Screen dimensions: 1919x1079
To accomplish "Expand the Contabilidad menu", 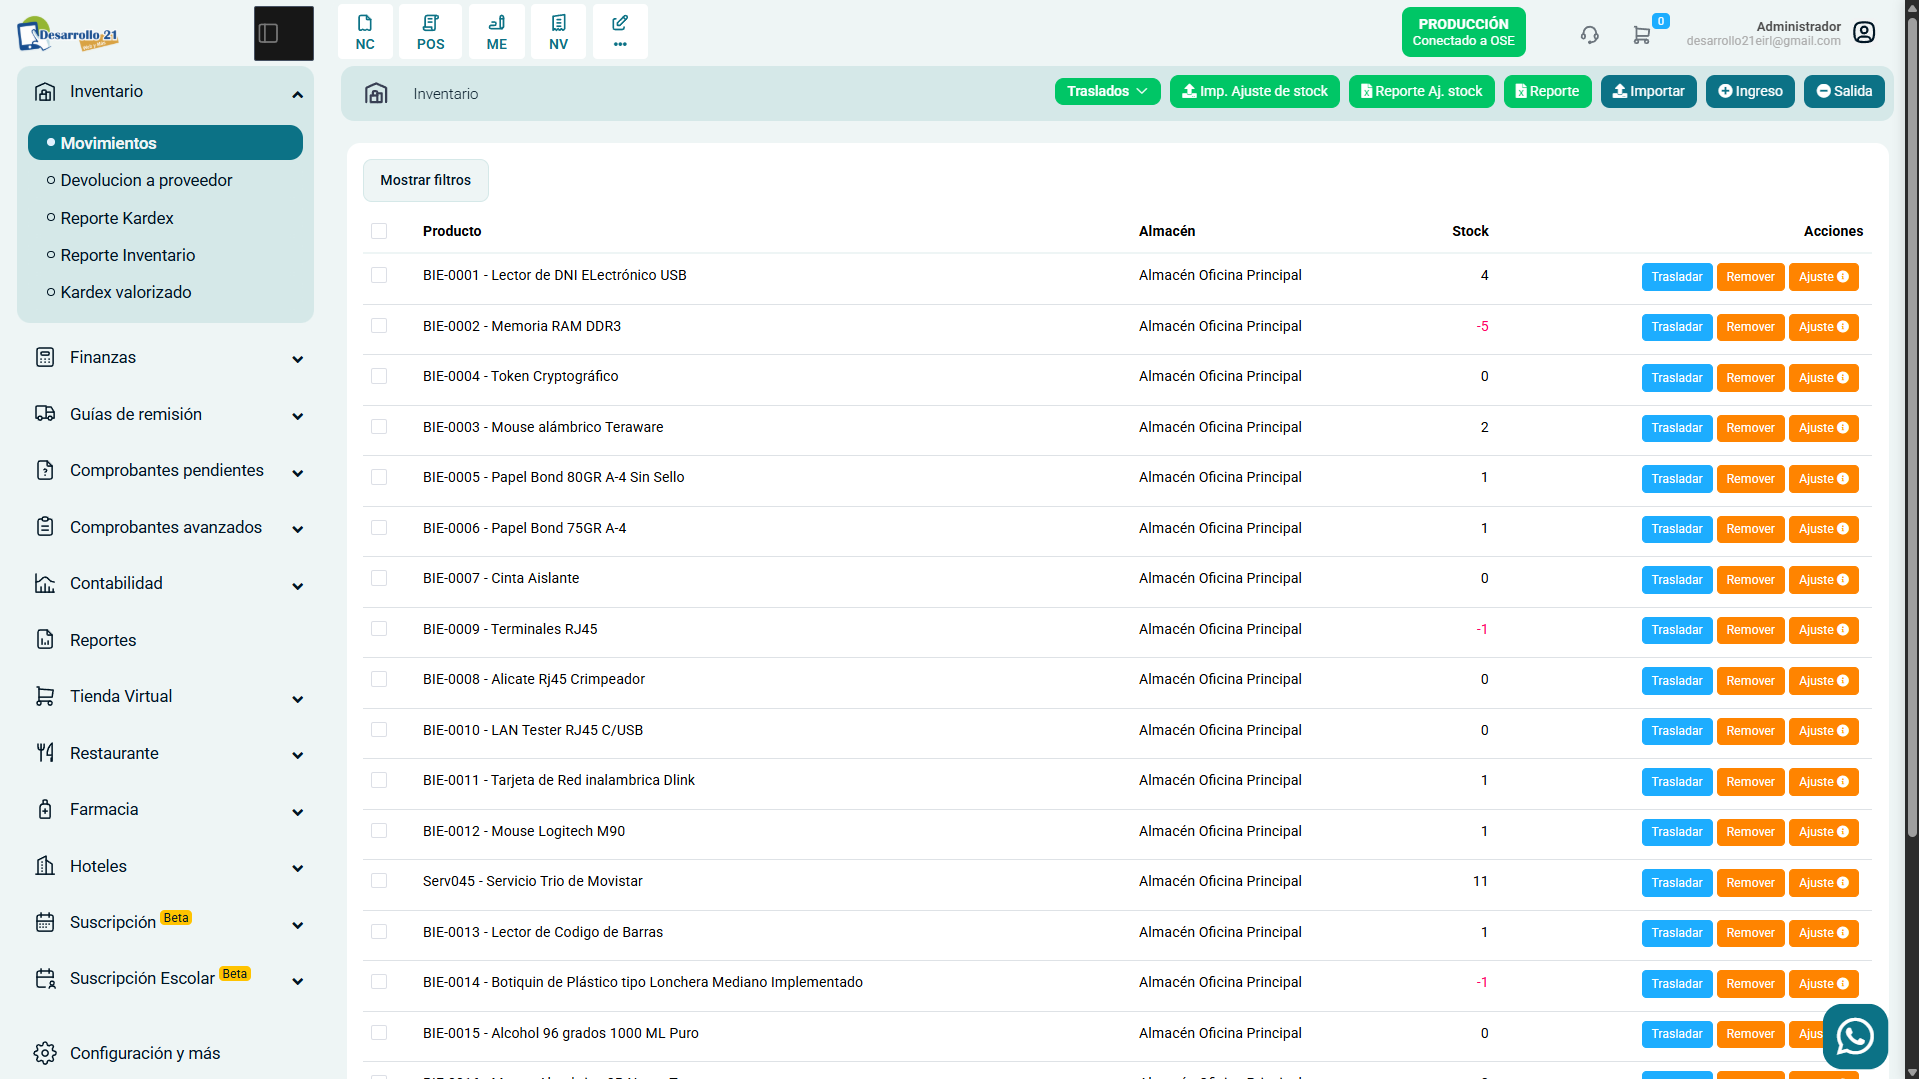I will coord(297,585).
